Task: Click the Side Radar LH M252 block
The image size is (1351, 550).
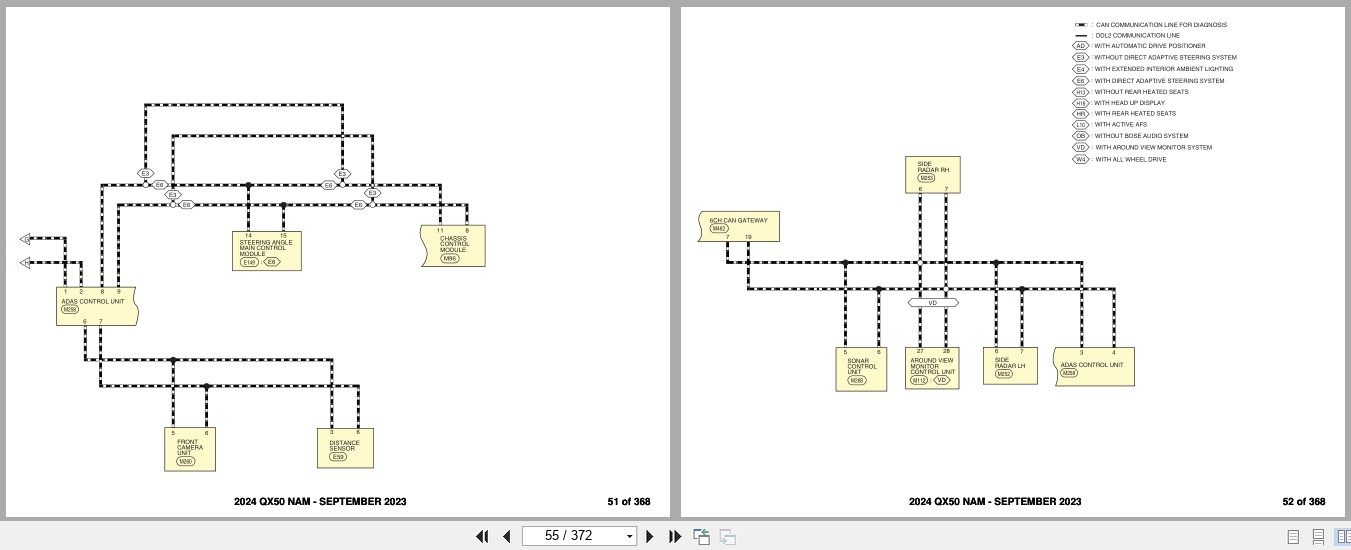Action: [x=1010, y=366]
